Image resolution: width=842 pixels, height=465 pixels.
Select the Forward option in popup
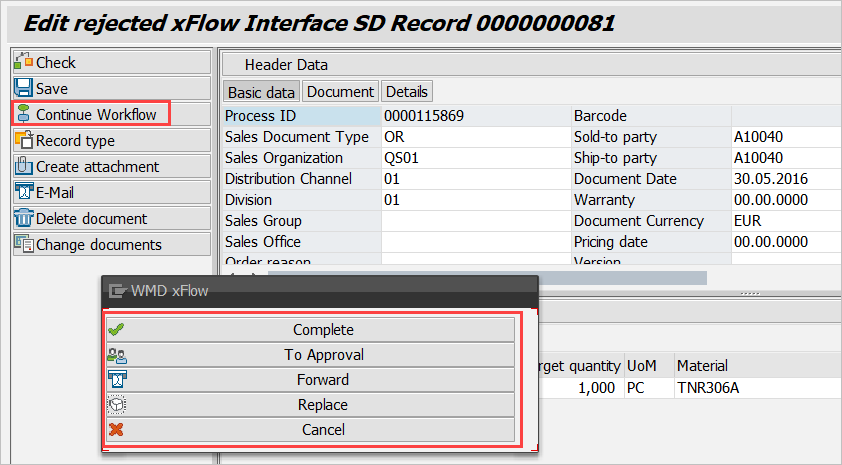click(322, 380)
